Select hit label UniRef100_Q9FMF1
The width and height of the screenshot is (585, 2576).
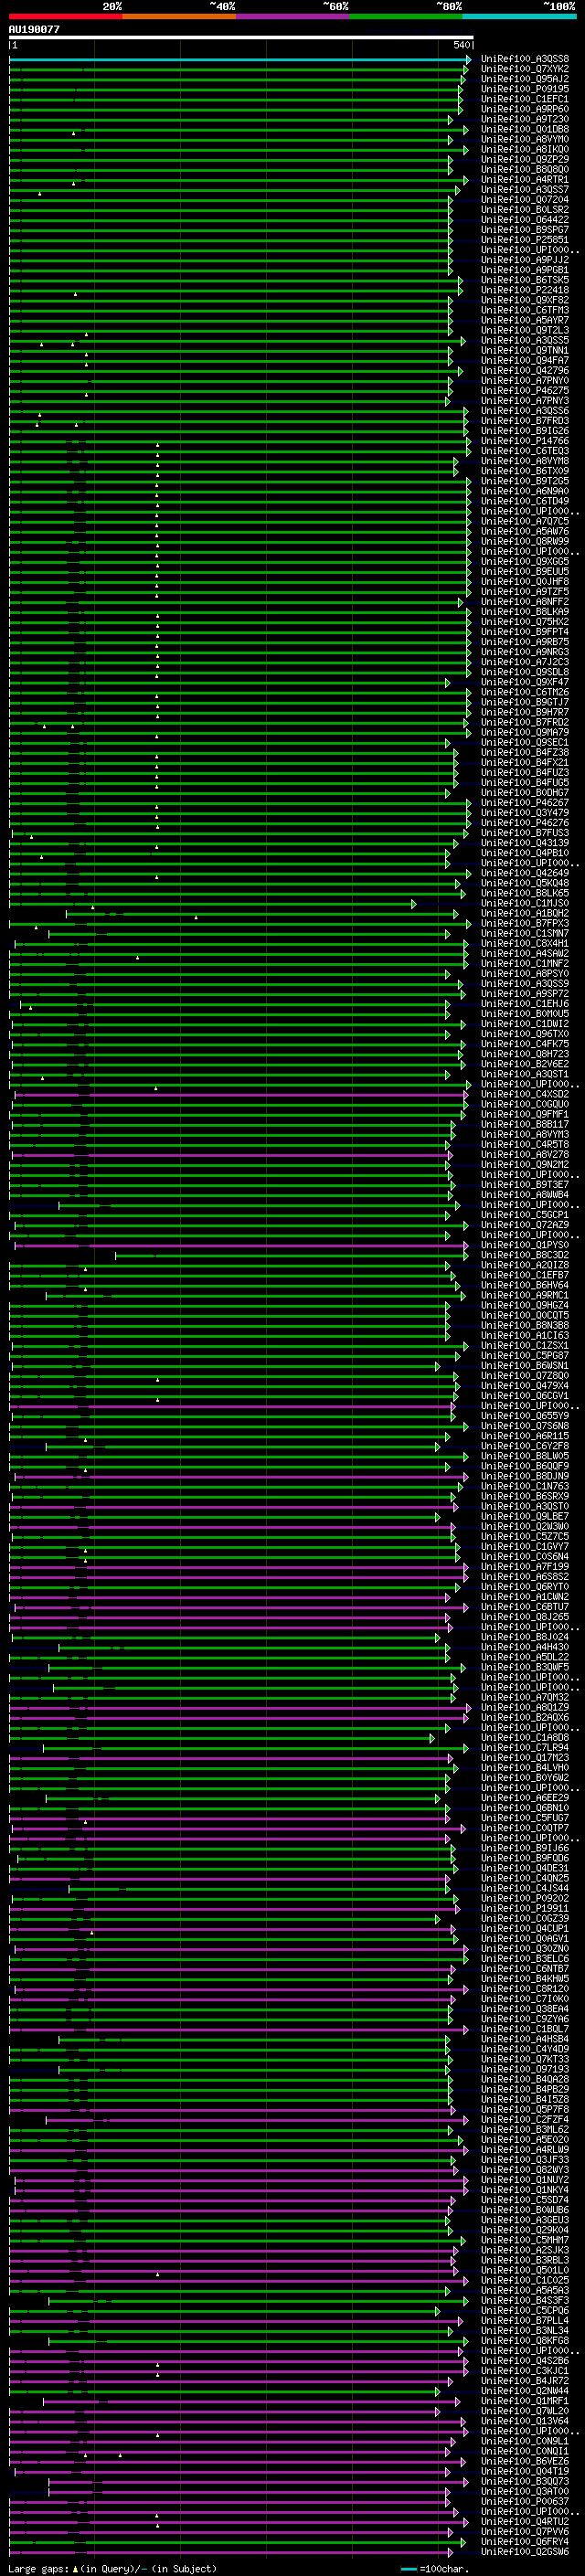point(525,1114)
